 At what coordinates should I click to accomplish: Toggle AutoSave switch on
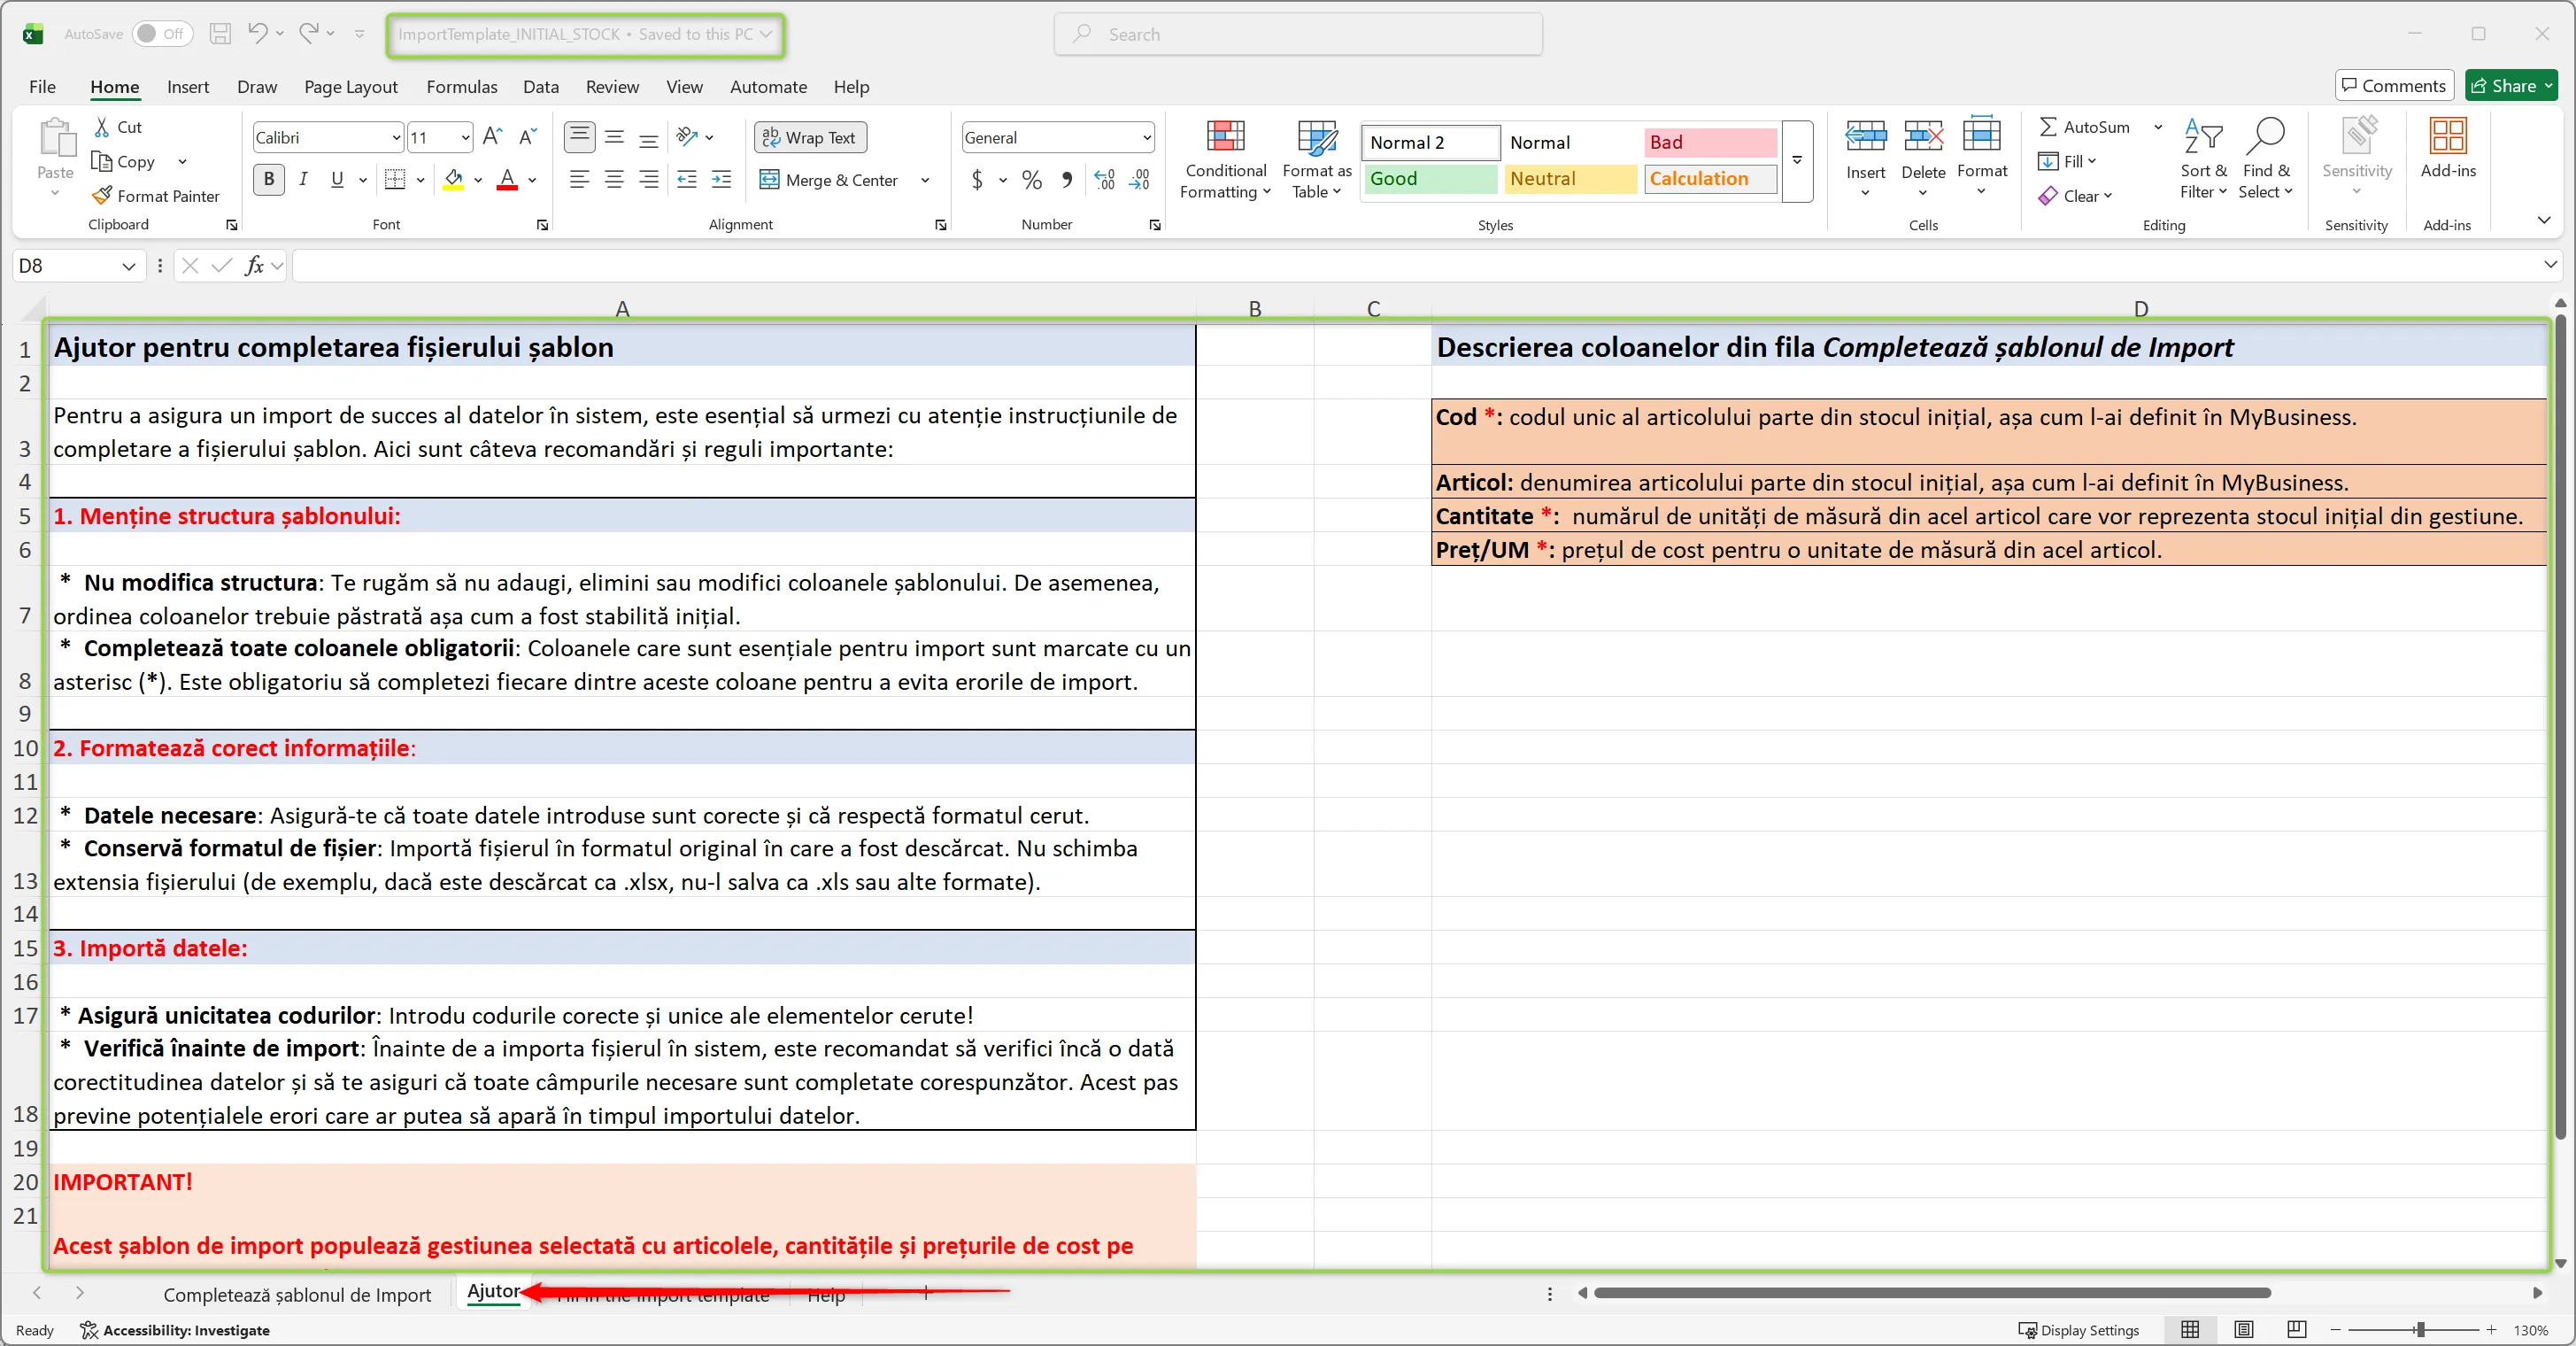click(161, 34)
